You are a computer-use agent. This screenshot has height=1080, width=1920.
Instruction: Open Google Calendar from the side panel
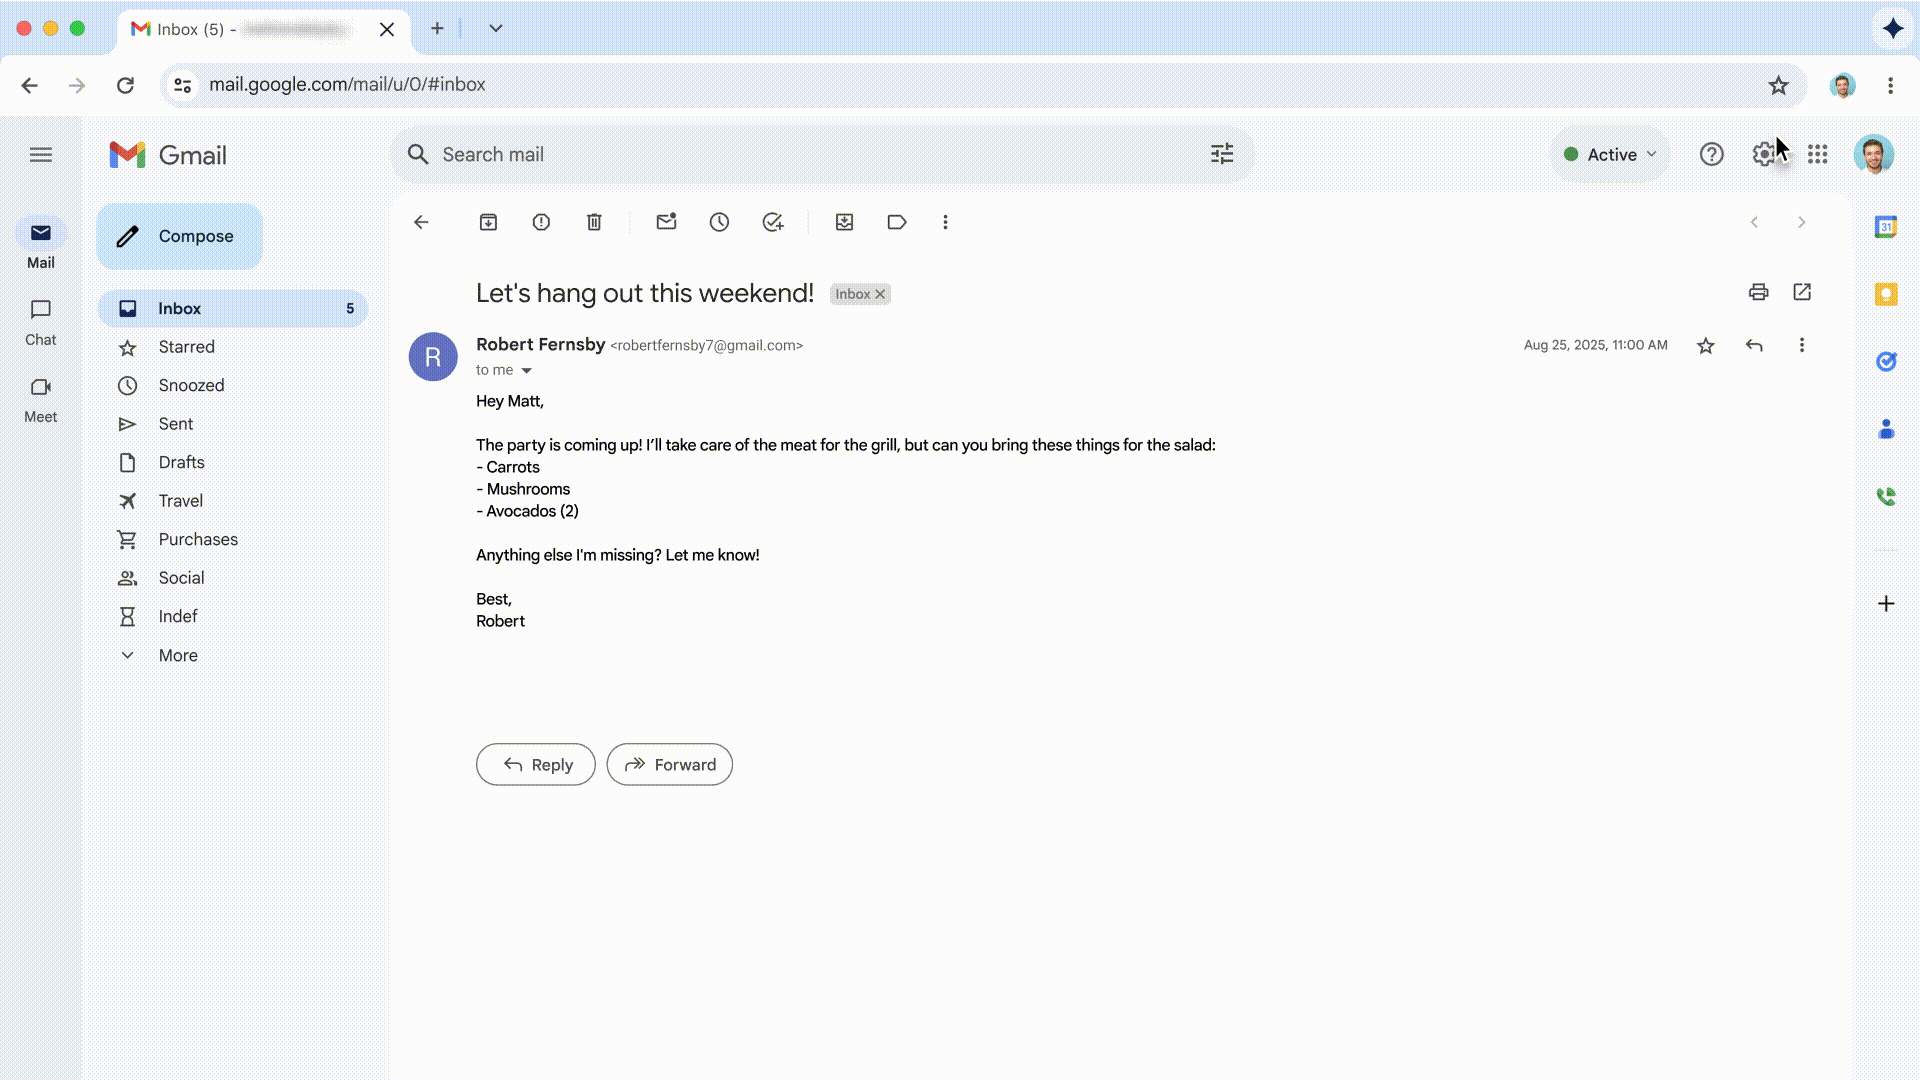[1886, 226]
